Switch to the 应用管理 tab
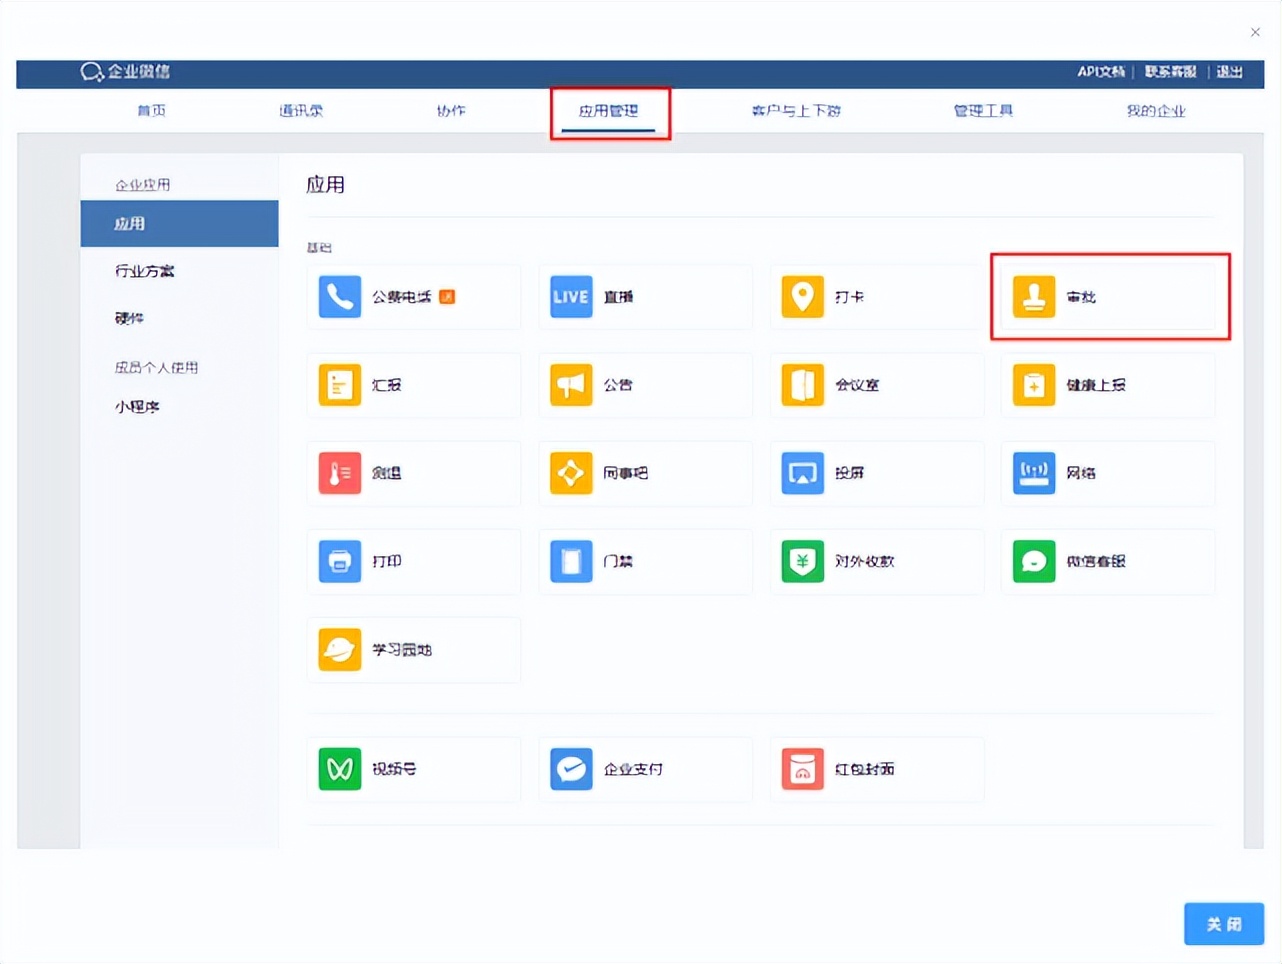The image size is (1282, 964). point(610,111)
